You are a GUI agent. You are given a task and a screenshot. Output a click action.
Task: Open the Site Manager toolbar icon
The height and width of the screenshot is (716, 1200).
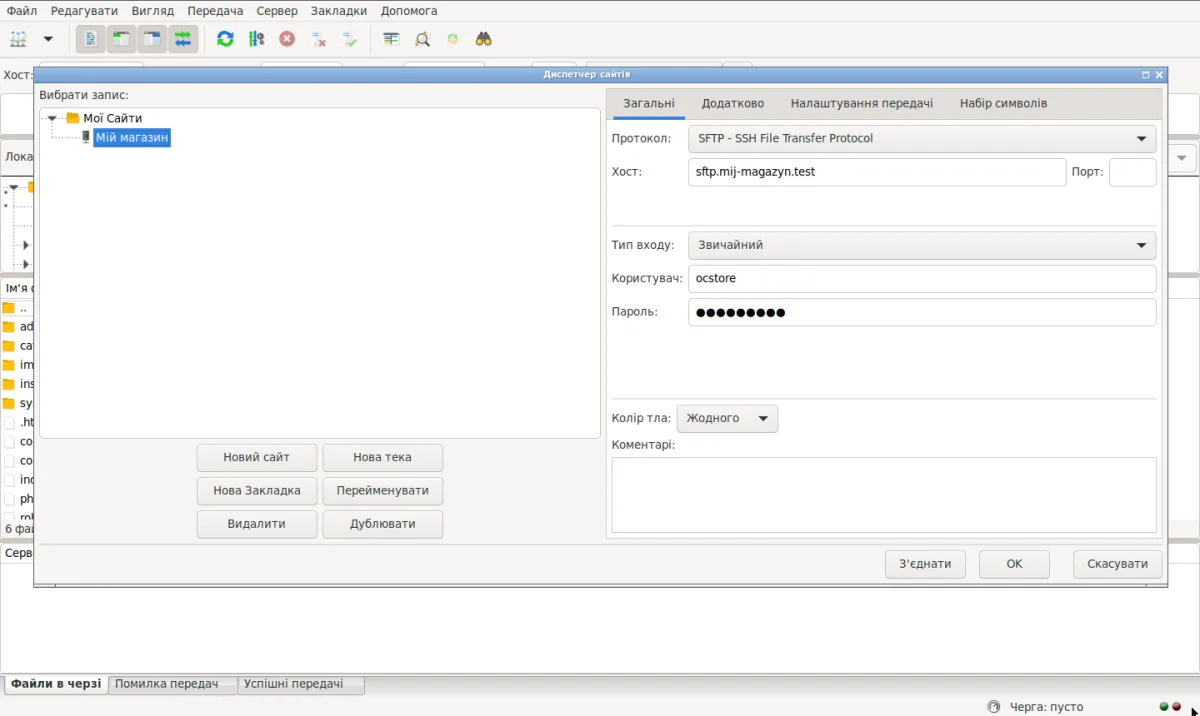click(19, 39)
